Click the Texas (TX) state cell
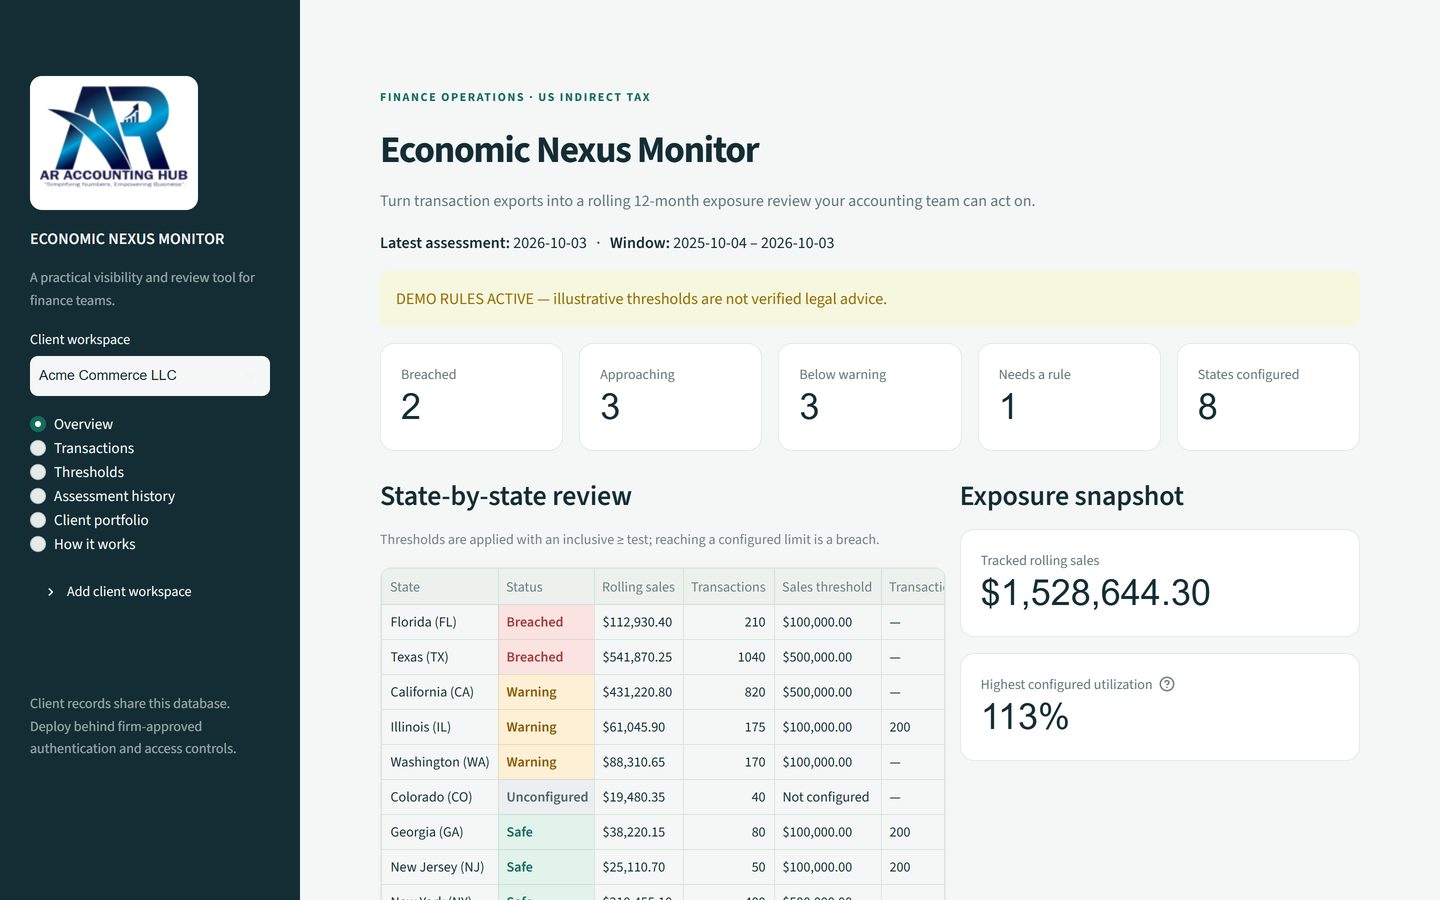The image size is (1440, 900). click(x=440, y=657)
